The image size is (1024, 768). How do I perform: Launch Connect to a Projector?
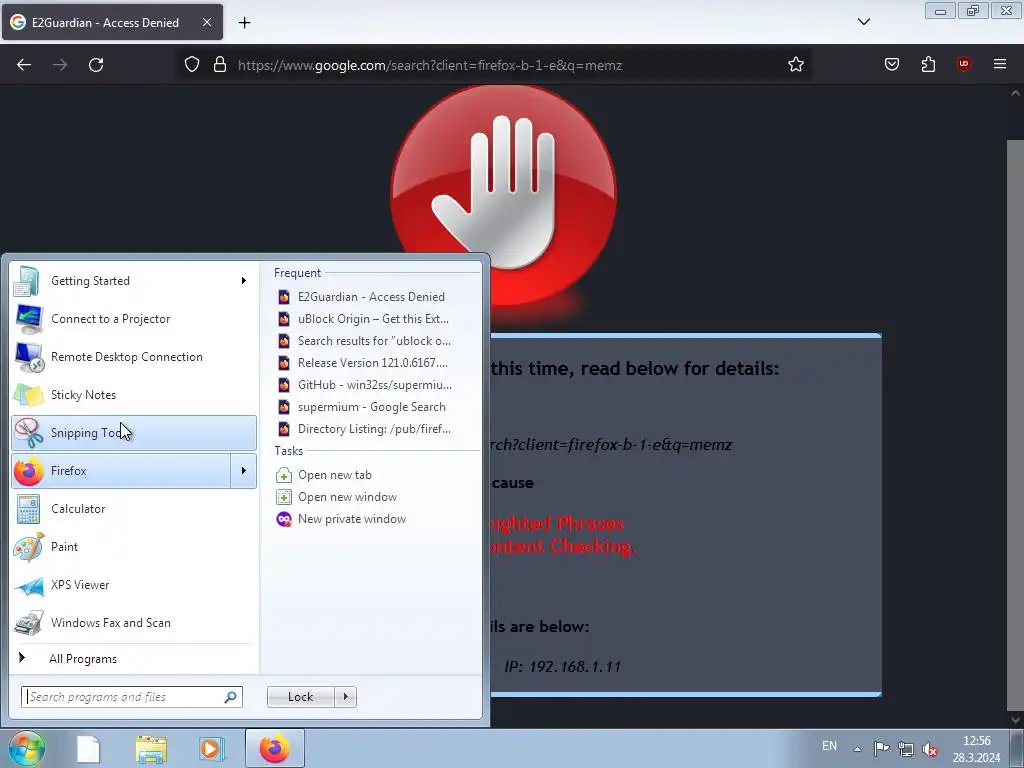point(134,319)
